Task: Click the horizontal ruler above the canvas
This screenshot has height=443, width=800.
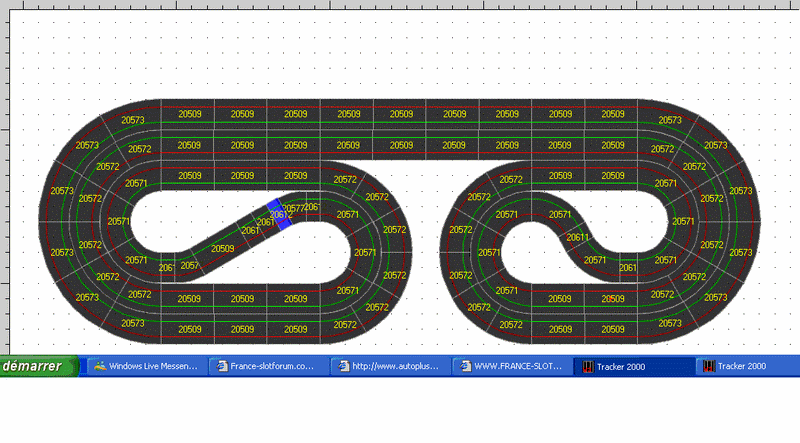Action: [x=400, y=5]
